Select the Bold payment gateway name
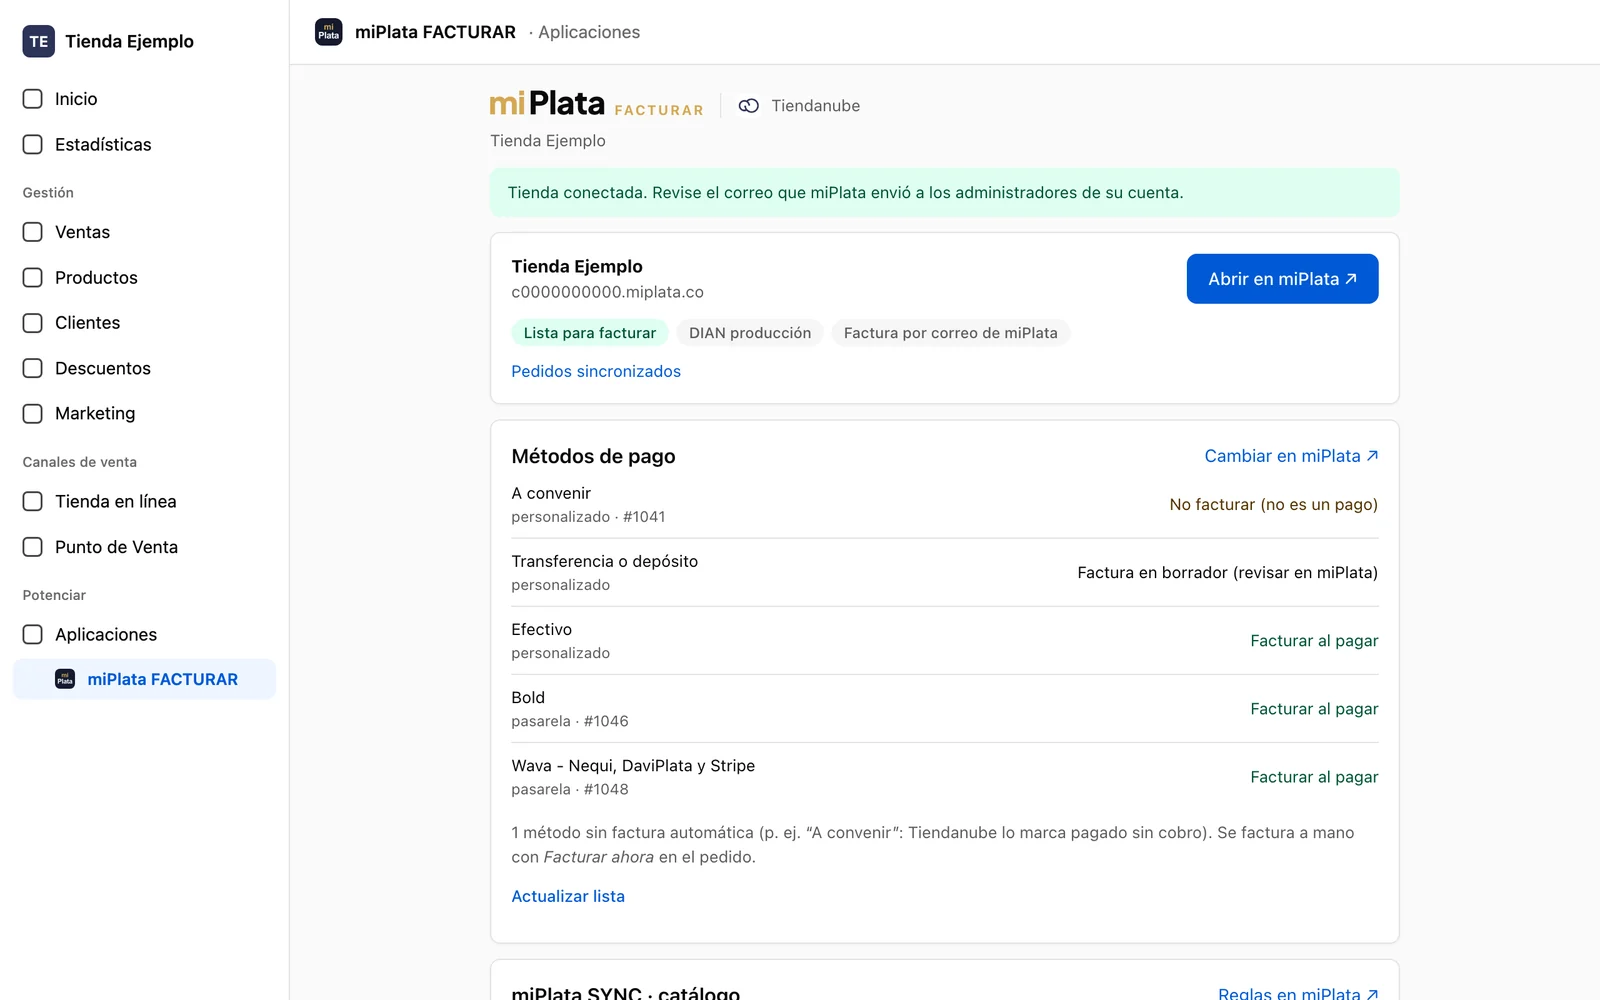 click(x=528, y=697)
